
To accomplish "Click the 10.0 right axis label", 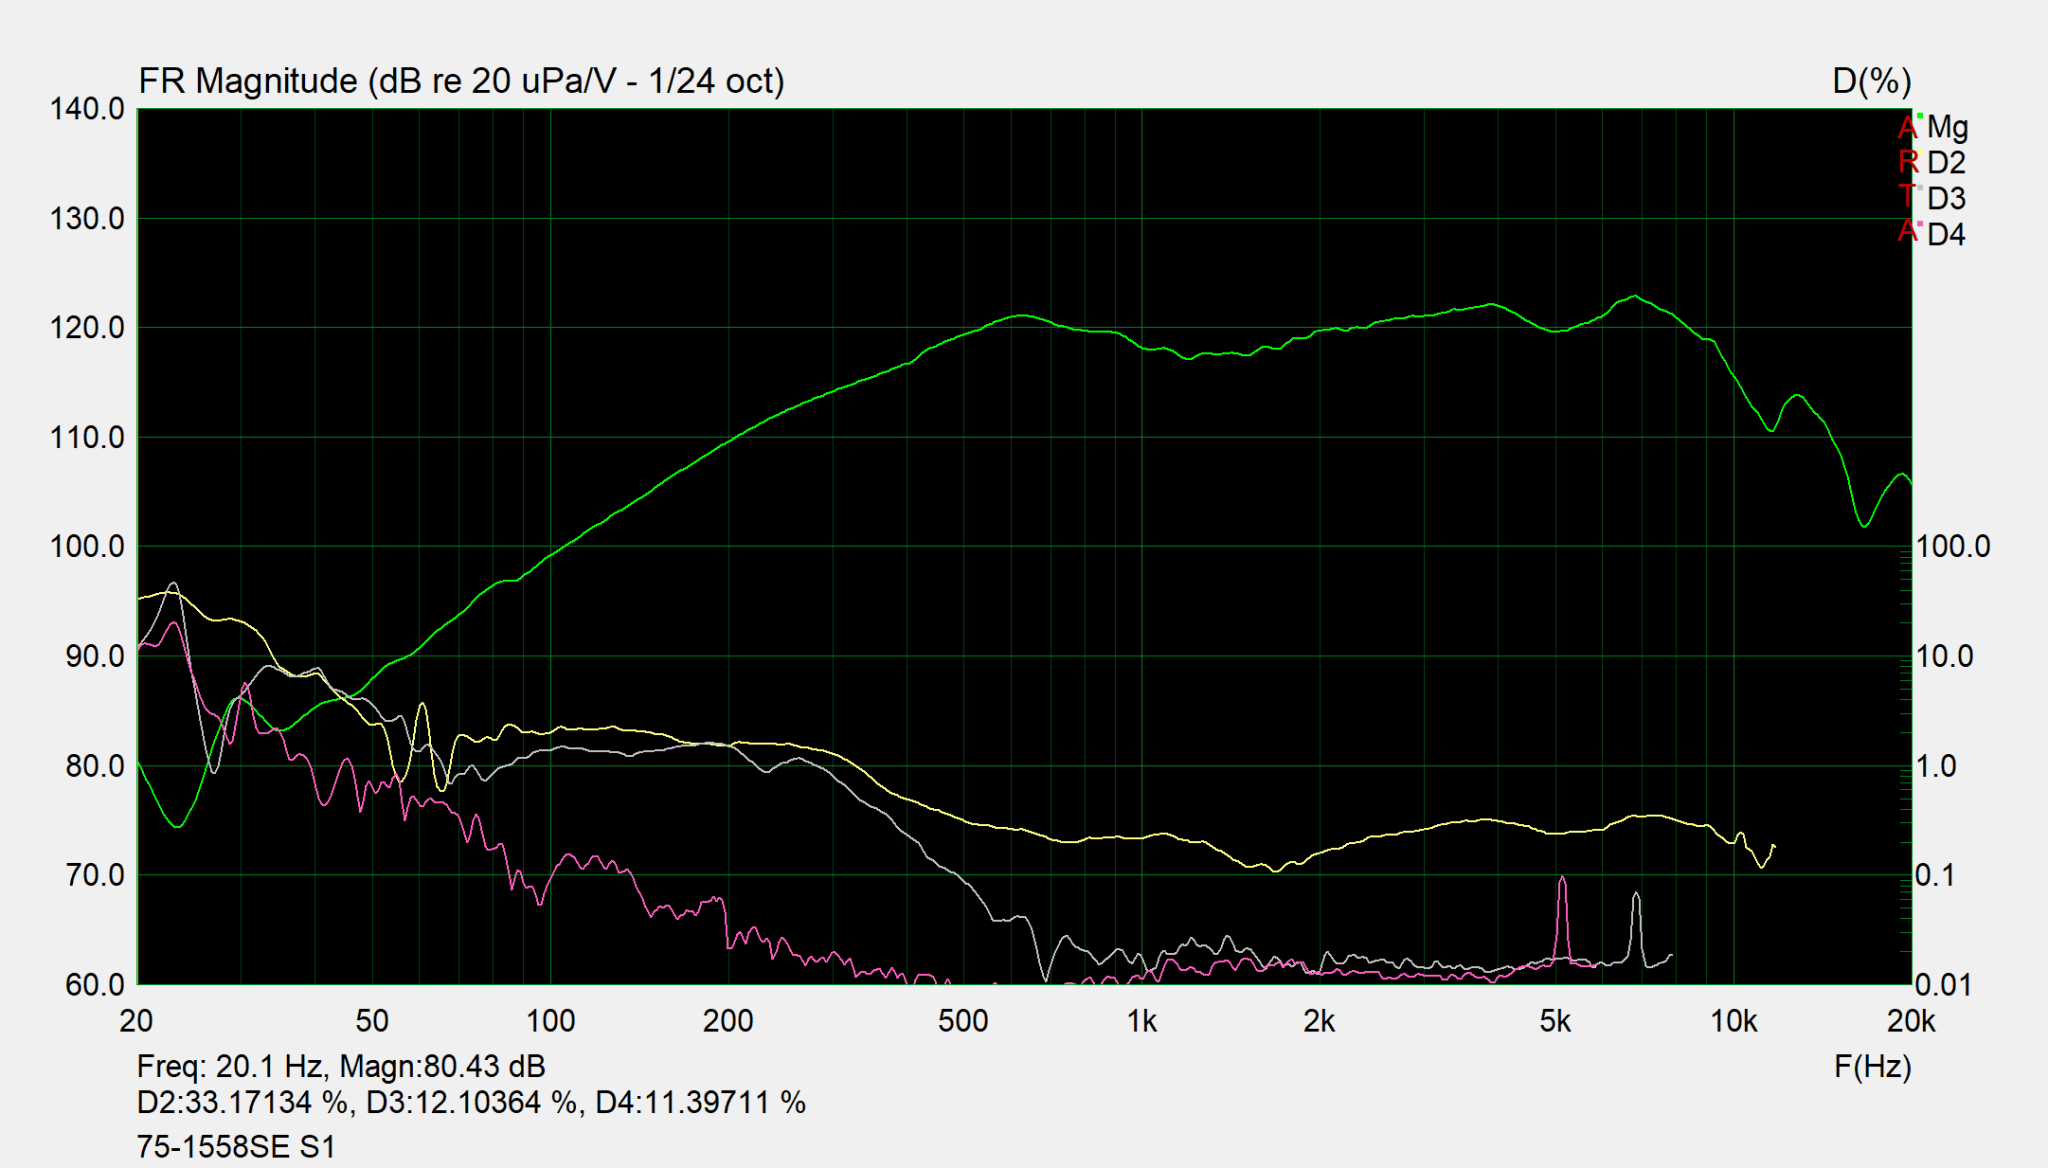I will (1945, 656).
